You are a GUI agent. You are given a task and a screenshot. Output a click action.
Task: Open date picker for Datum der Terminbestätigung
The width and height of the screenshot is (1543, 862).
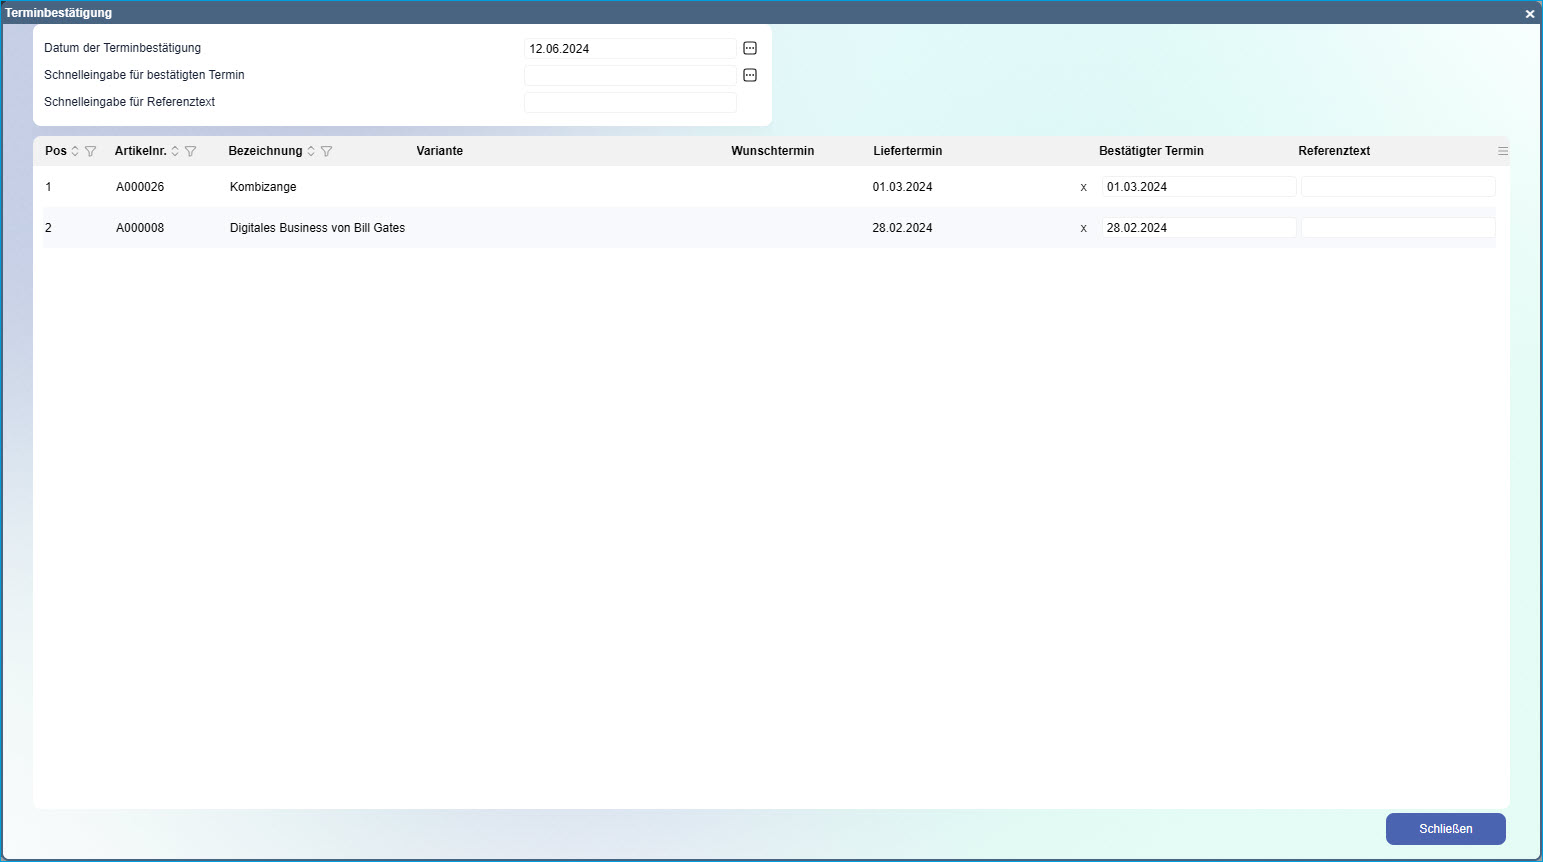tap(750, 48)
